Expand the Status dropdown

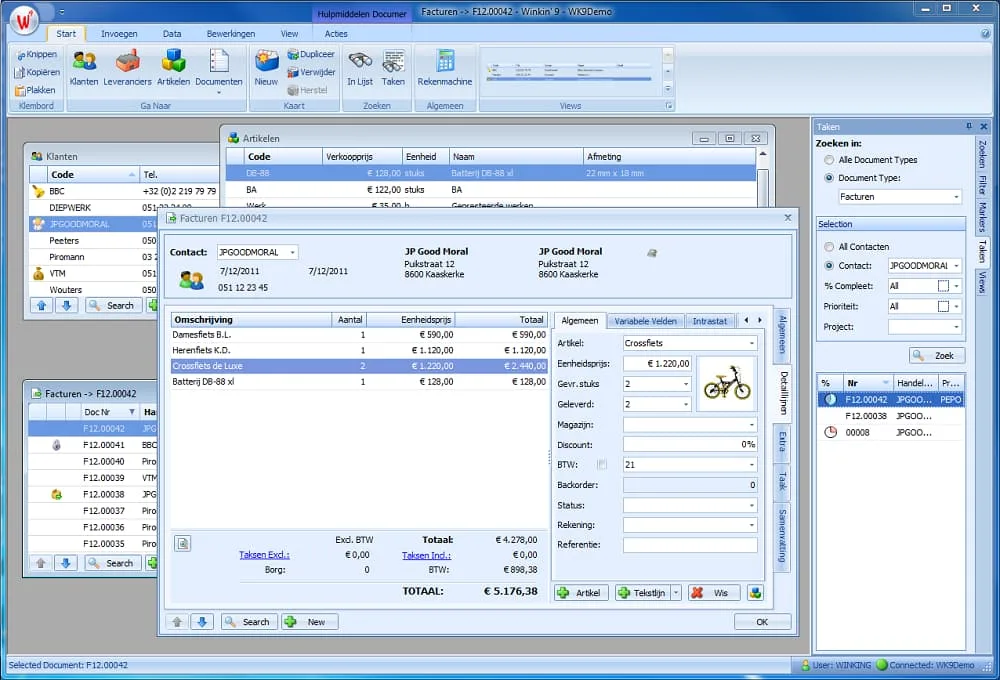(x=752, y=505)
